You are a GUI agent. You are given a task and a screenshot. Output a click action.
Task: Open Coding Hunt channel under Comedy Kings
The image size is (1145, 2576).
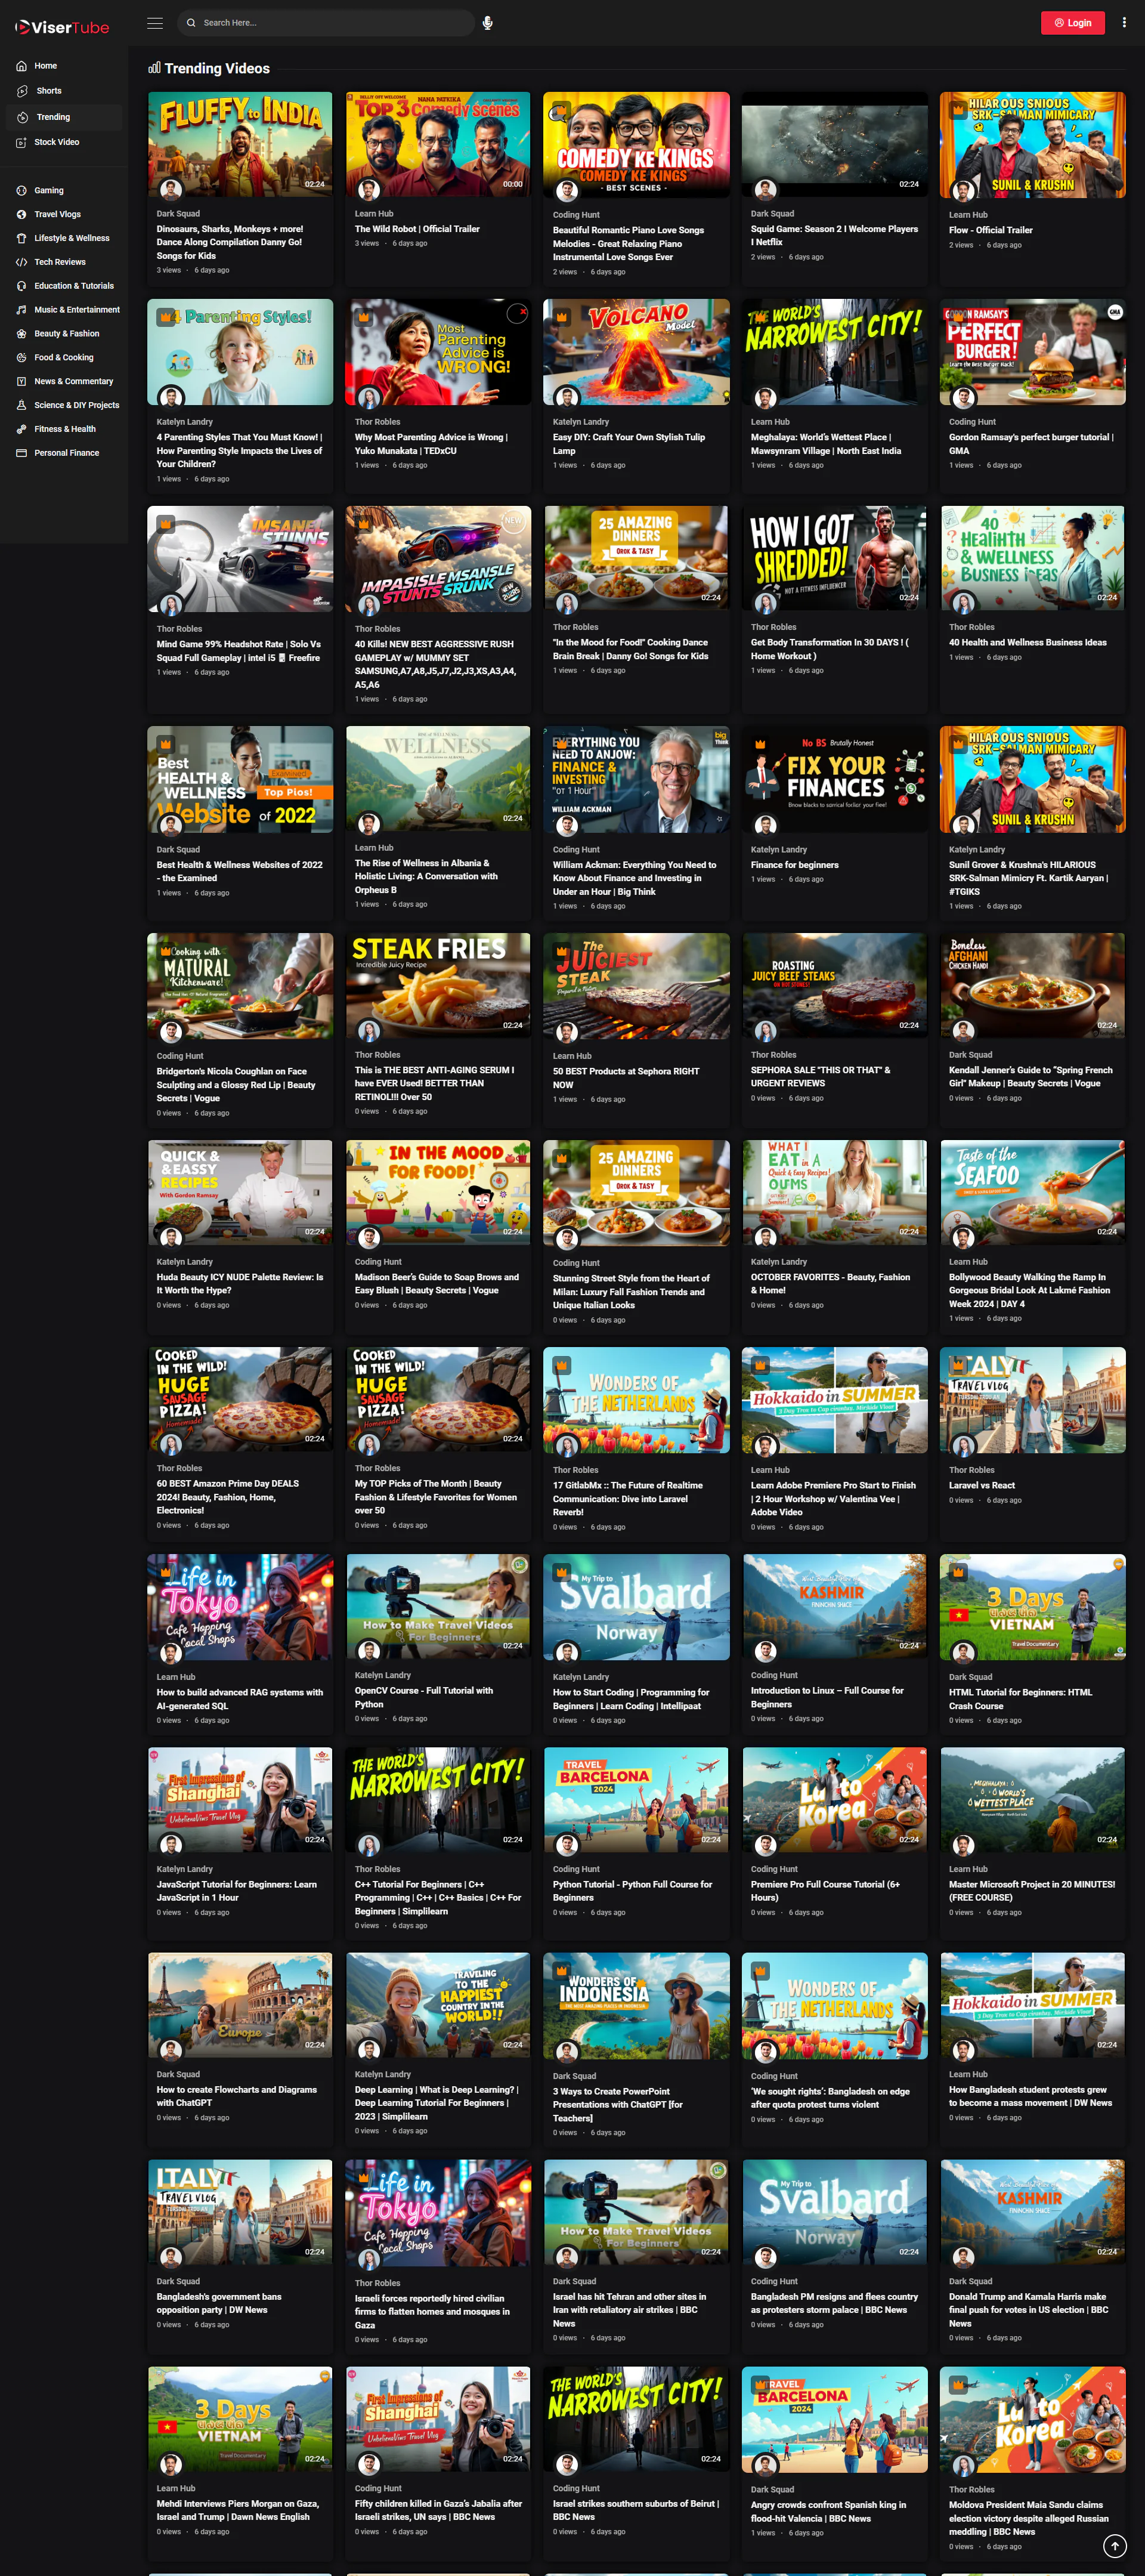coord(576,215)
